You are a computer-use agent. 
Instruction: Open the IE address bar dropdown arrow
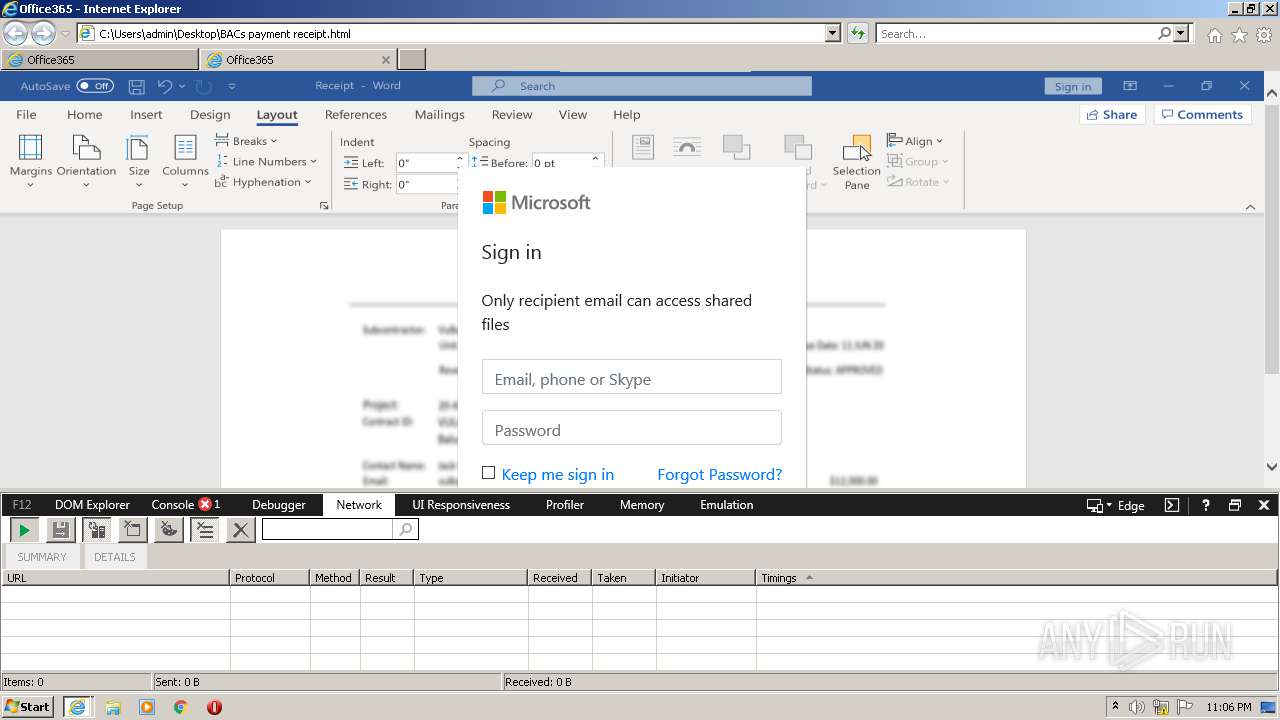tap(833, 33)
